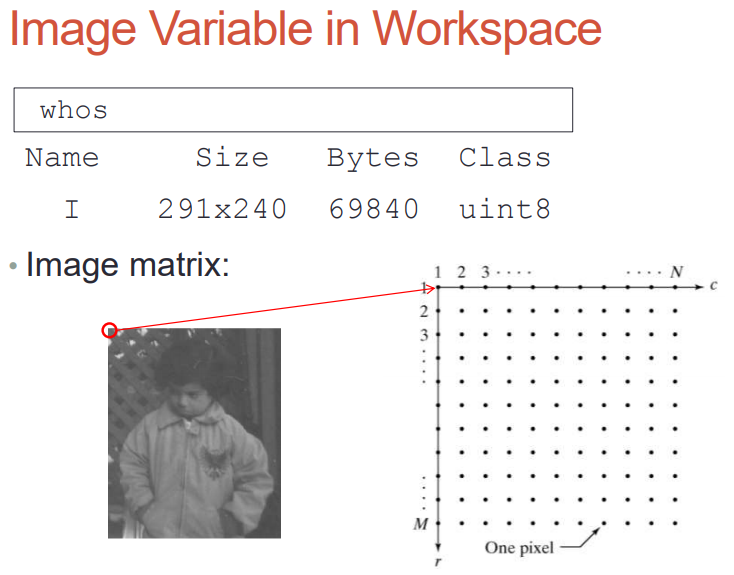Click the 'whos' command text box
Screen dimensions: 734x575
coord(293,110)
